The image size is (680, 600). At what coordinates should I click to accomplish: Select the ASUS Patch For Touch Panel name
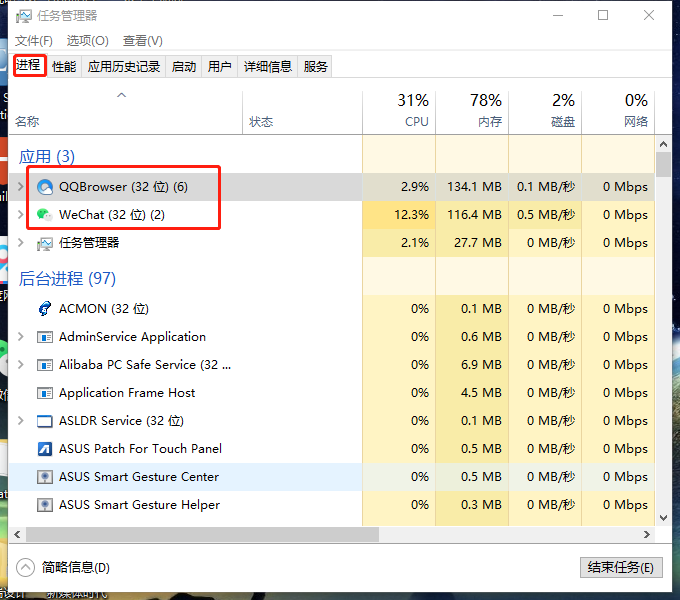(x=141, y=449)
